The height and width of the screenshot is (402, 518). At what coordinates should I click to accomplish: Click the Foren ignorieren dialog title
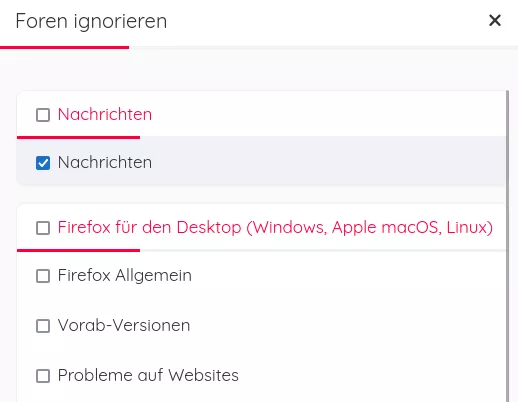(x=91, y=21)
